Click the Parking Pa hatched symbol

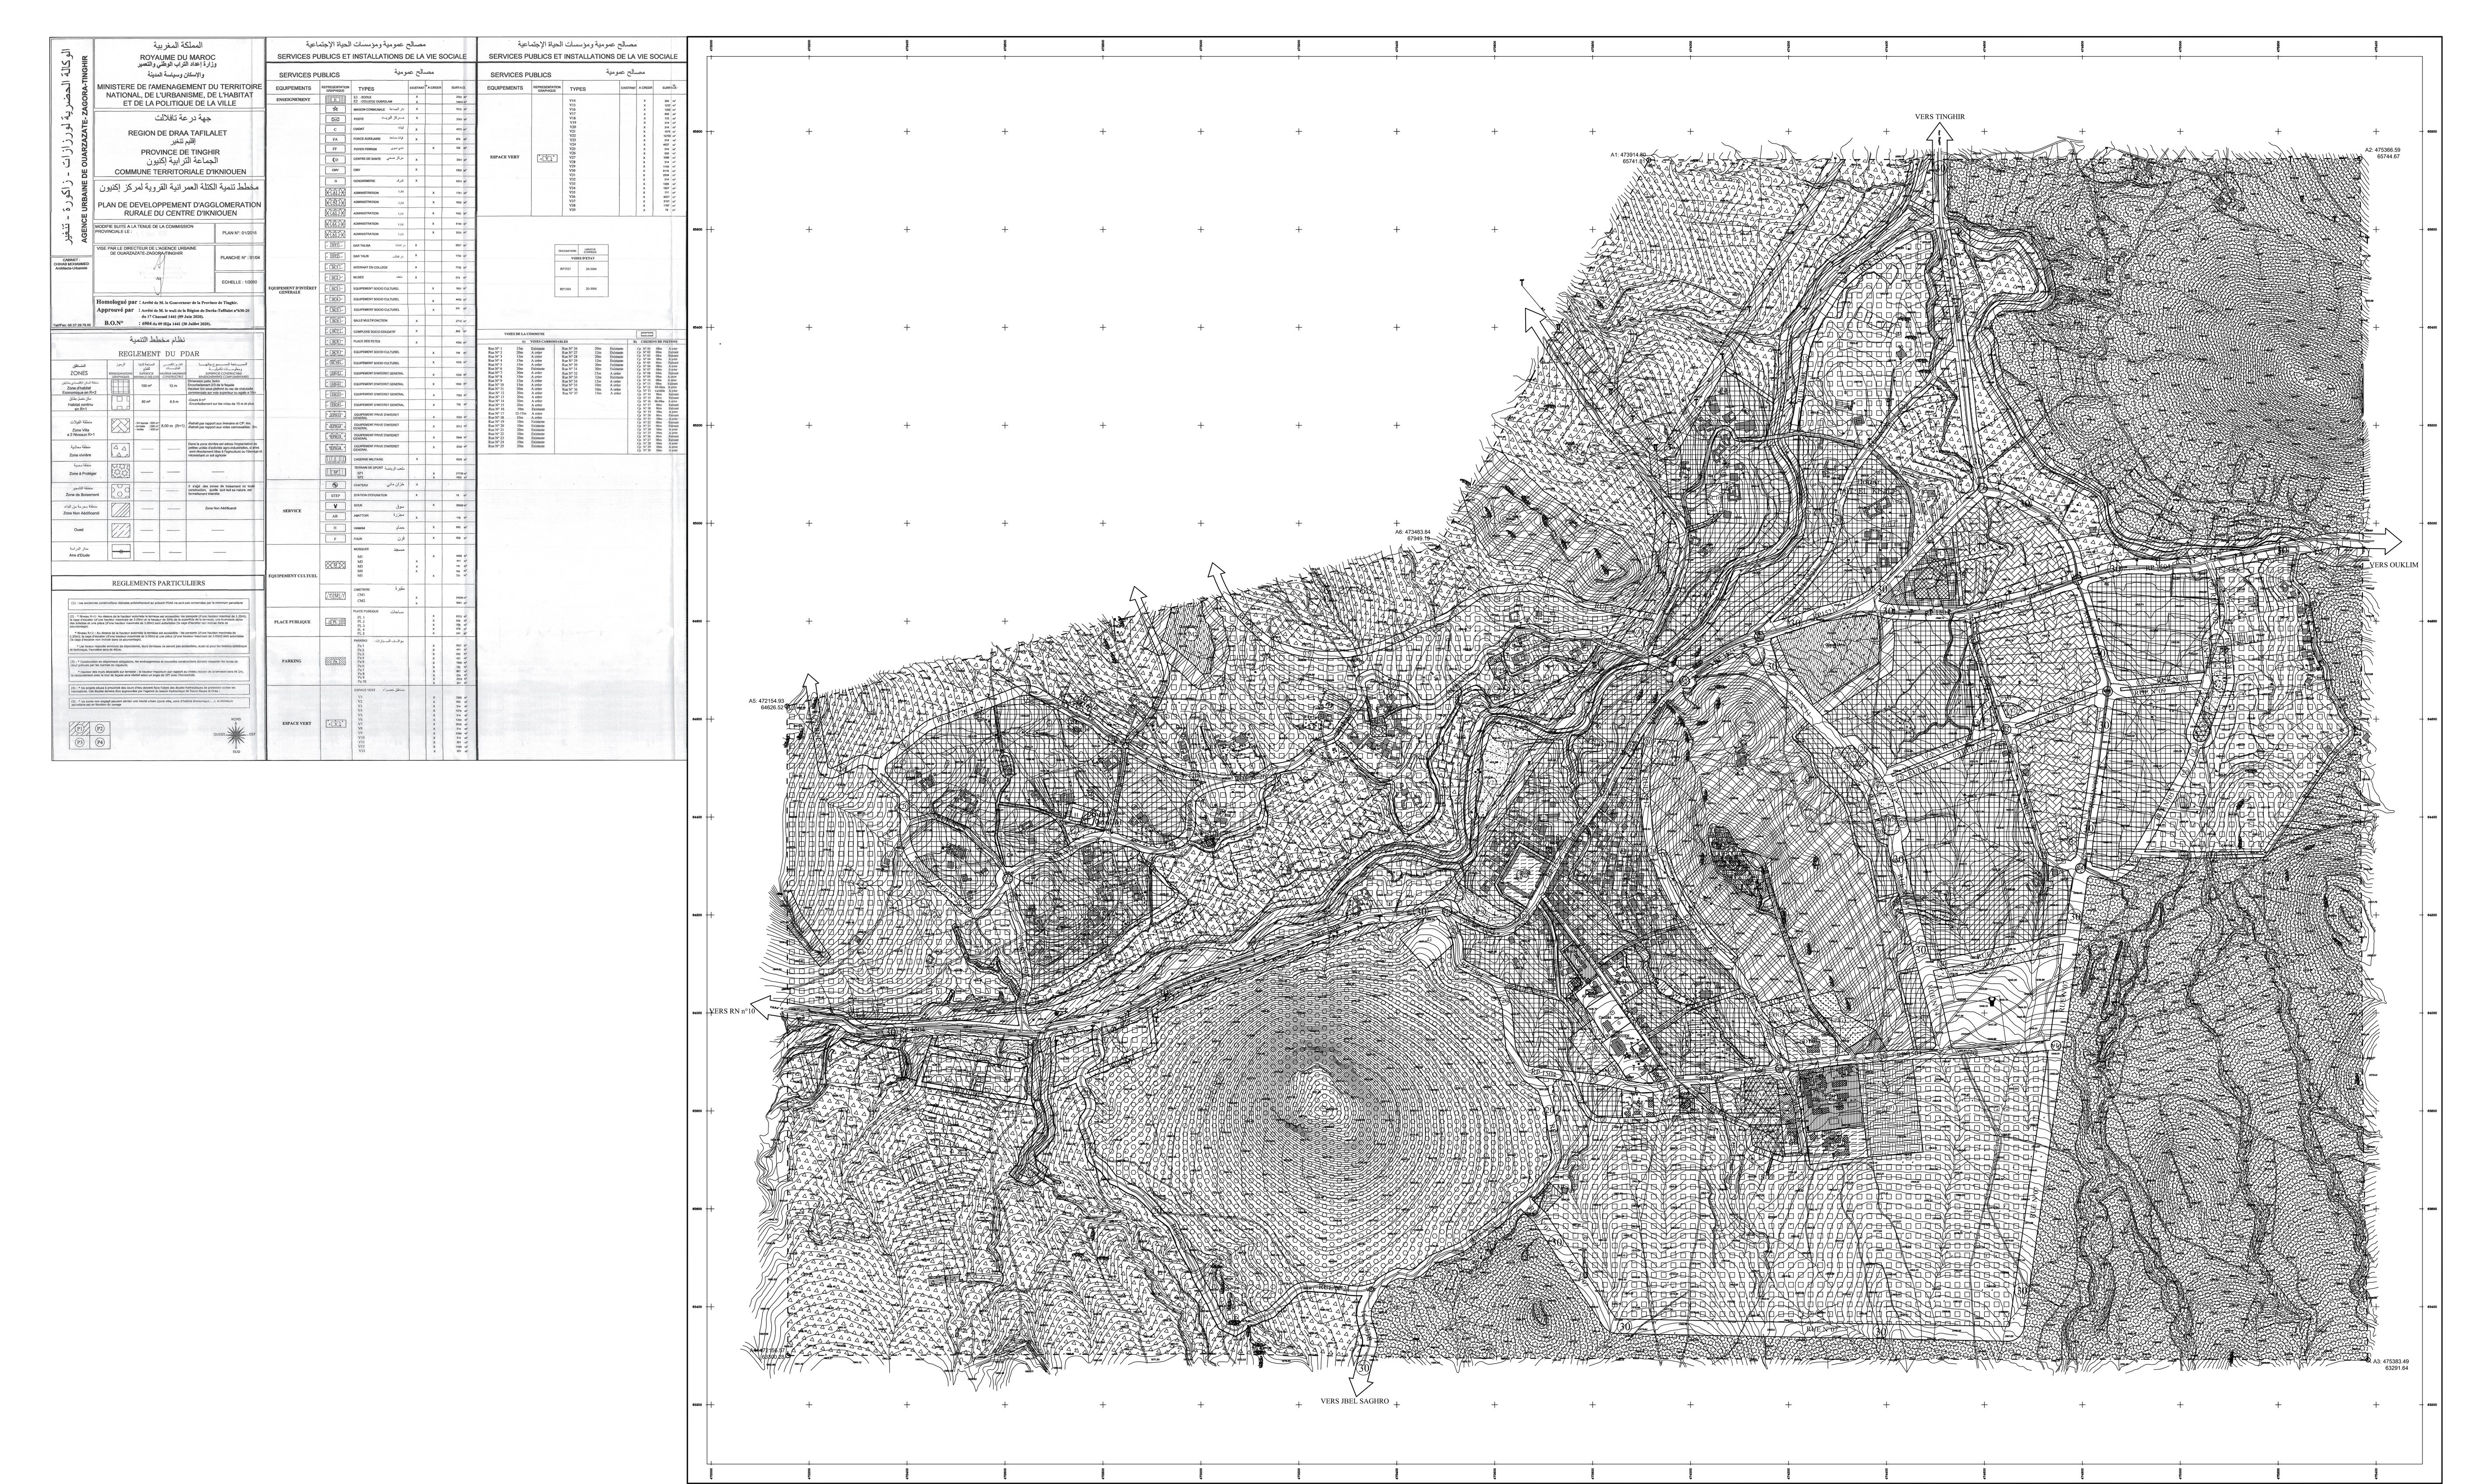coord(336,661)
